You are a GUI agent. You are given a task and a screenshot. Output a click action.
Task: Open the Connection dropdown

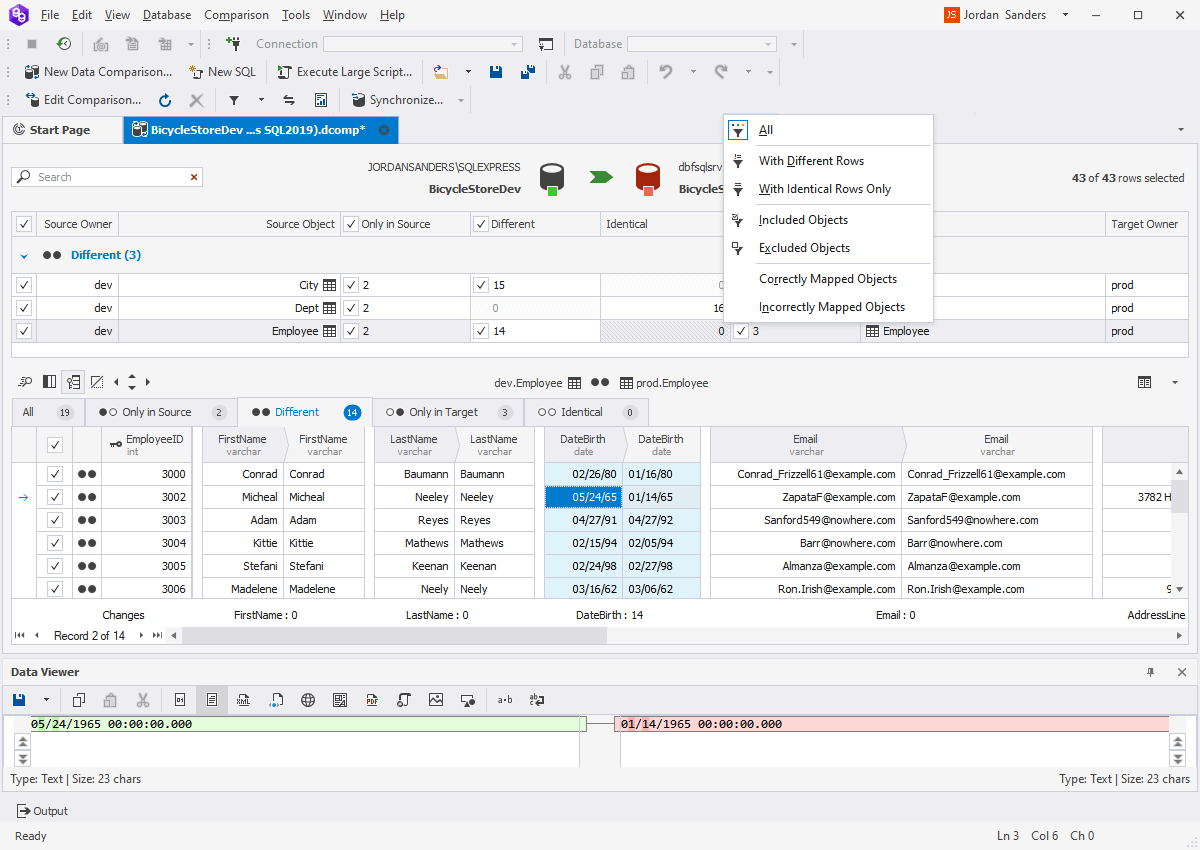(513, 44)
